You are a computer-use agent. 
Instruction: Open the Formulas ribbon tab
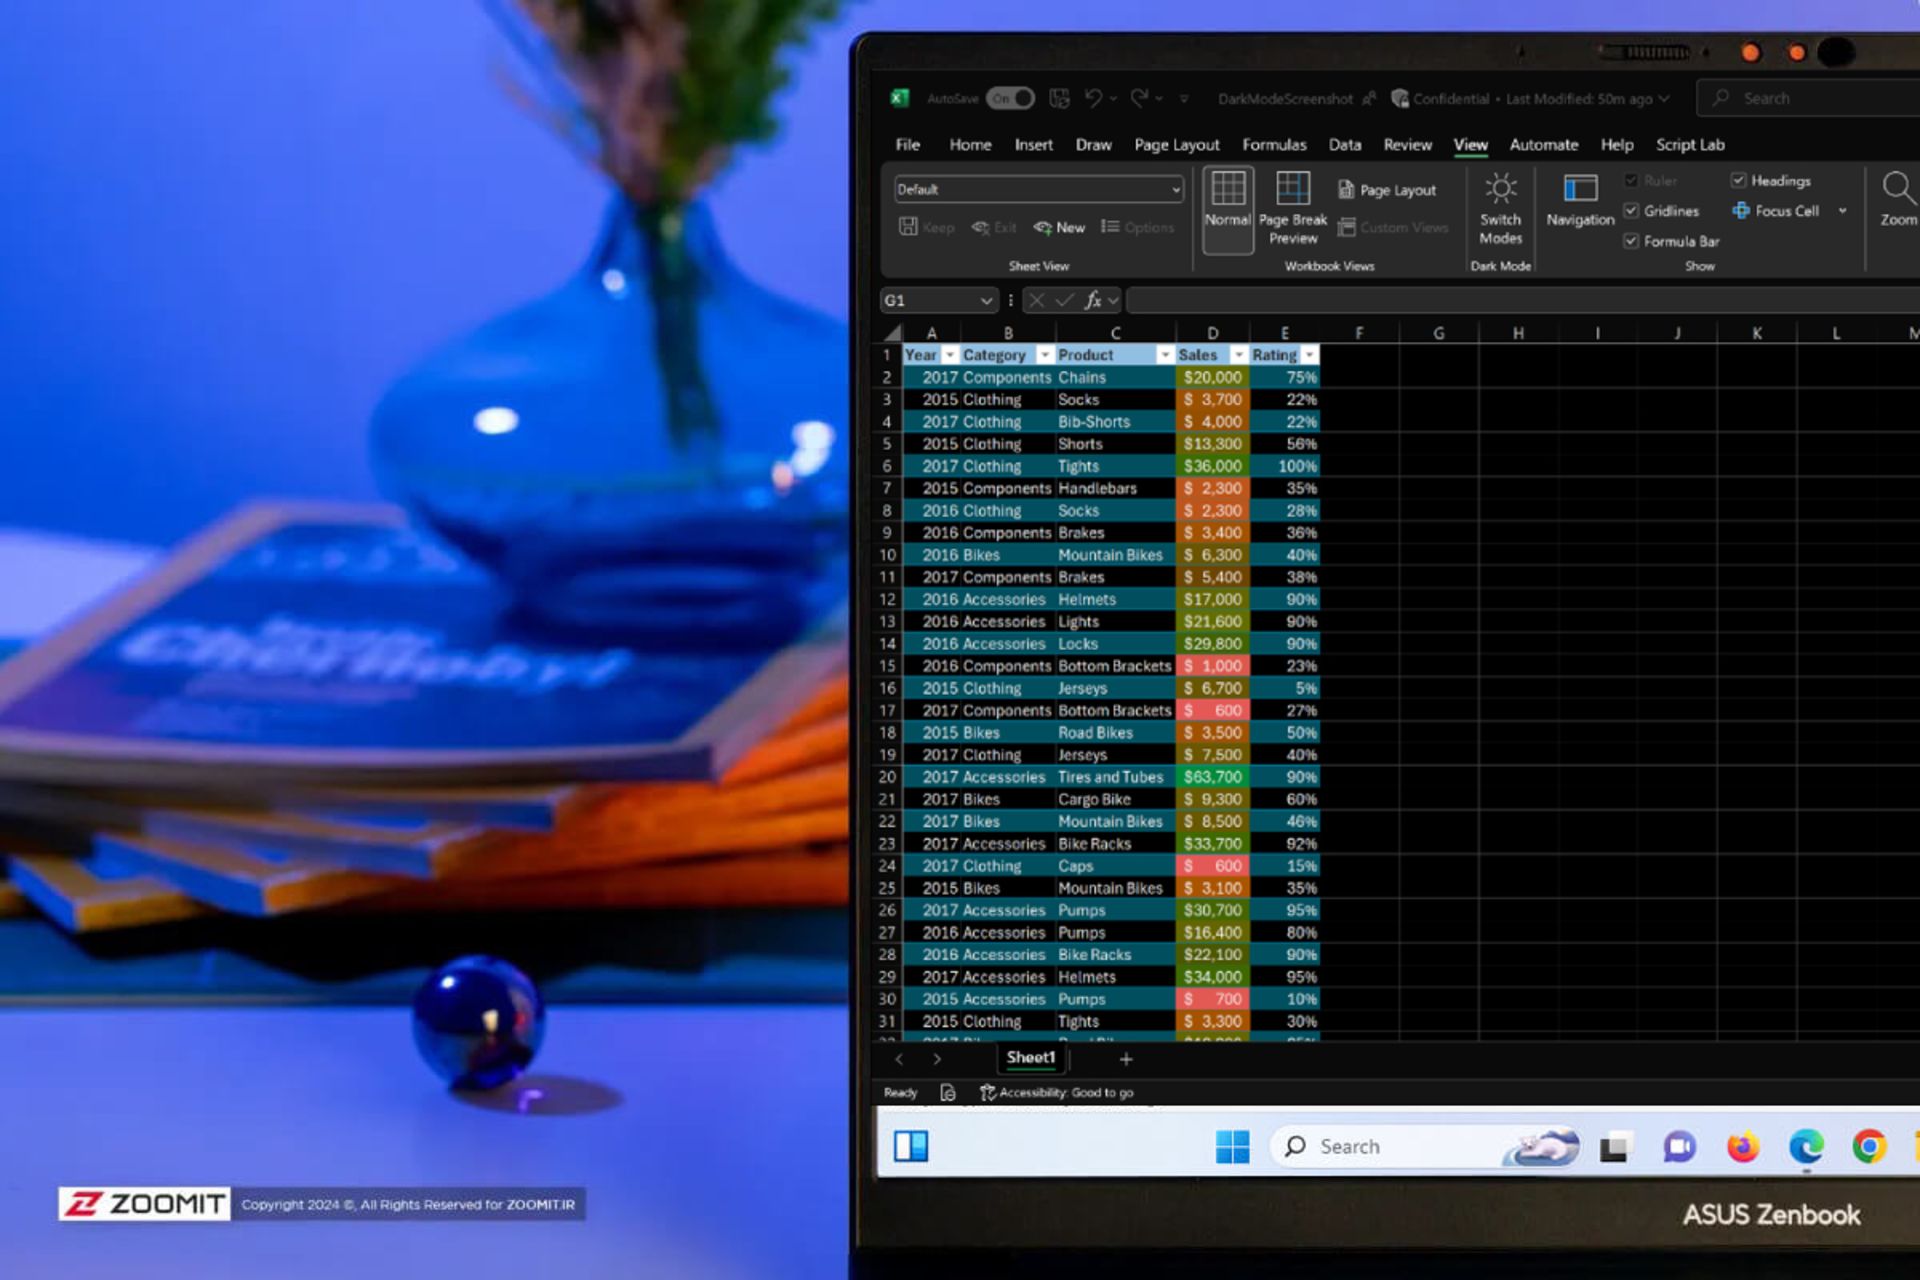(x=1273, y=145)
